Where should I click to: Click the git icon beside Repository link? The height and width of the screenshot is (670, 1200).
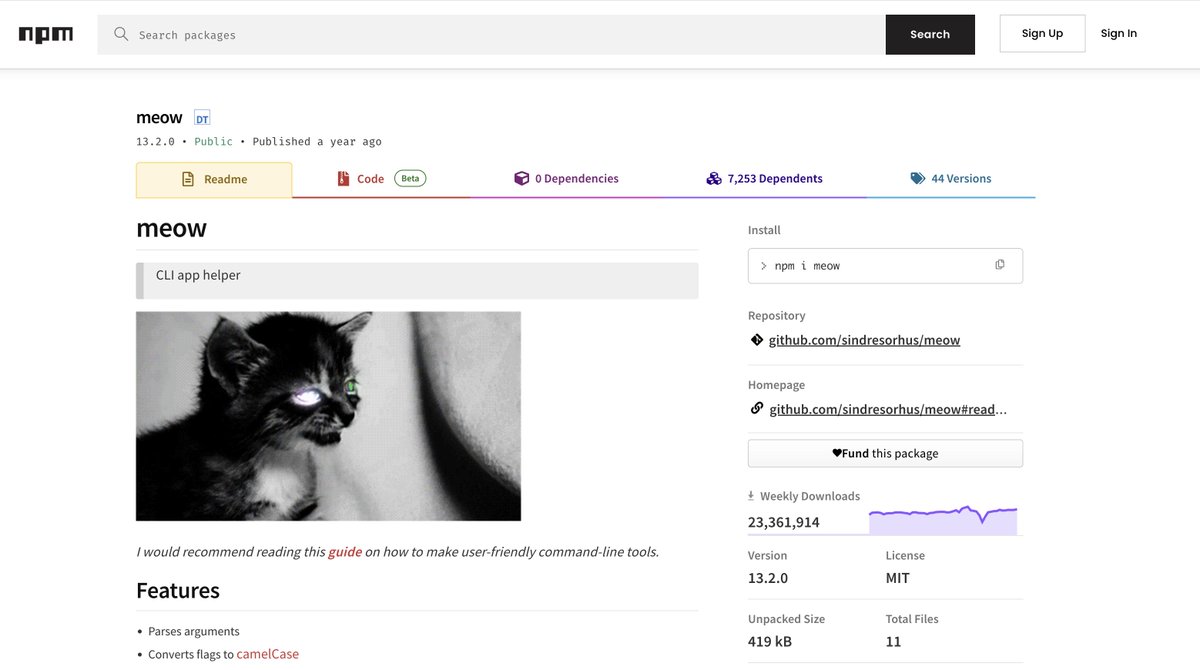[x=757, y=340]
